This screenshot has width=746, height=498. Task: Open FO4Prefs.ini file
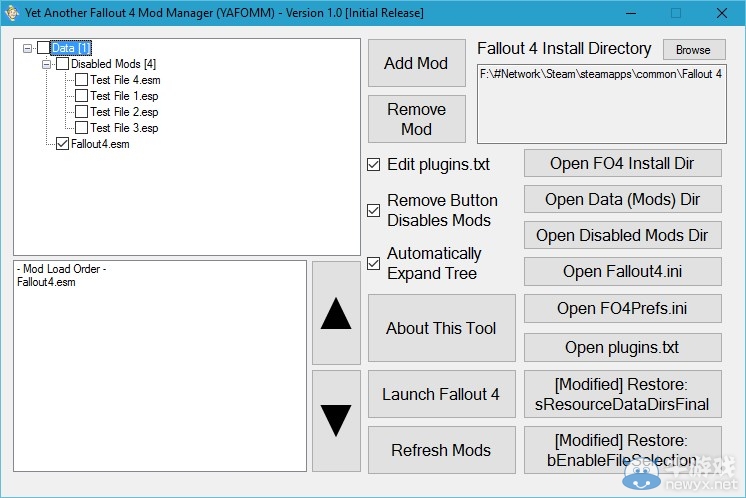(622, 308)
